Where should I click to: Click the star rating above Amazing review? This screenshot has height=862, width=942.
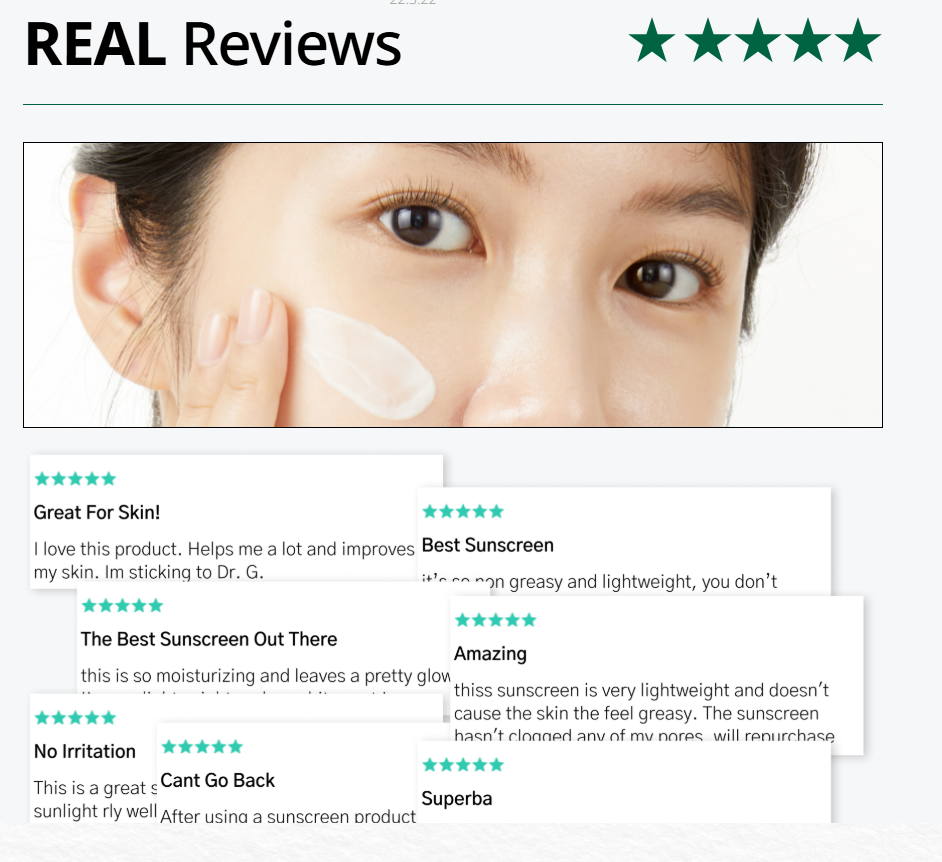(496, 620)
